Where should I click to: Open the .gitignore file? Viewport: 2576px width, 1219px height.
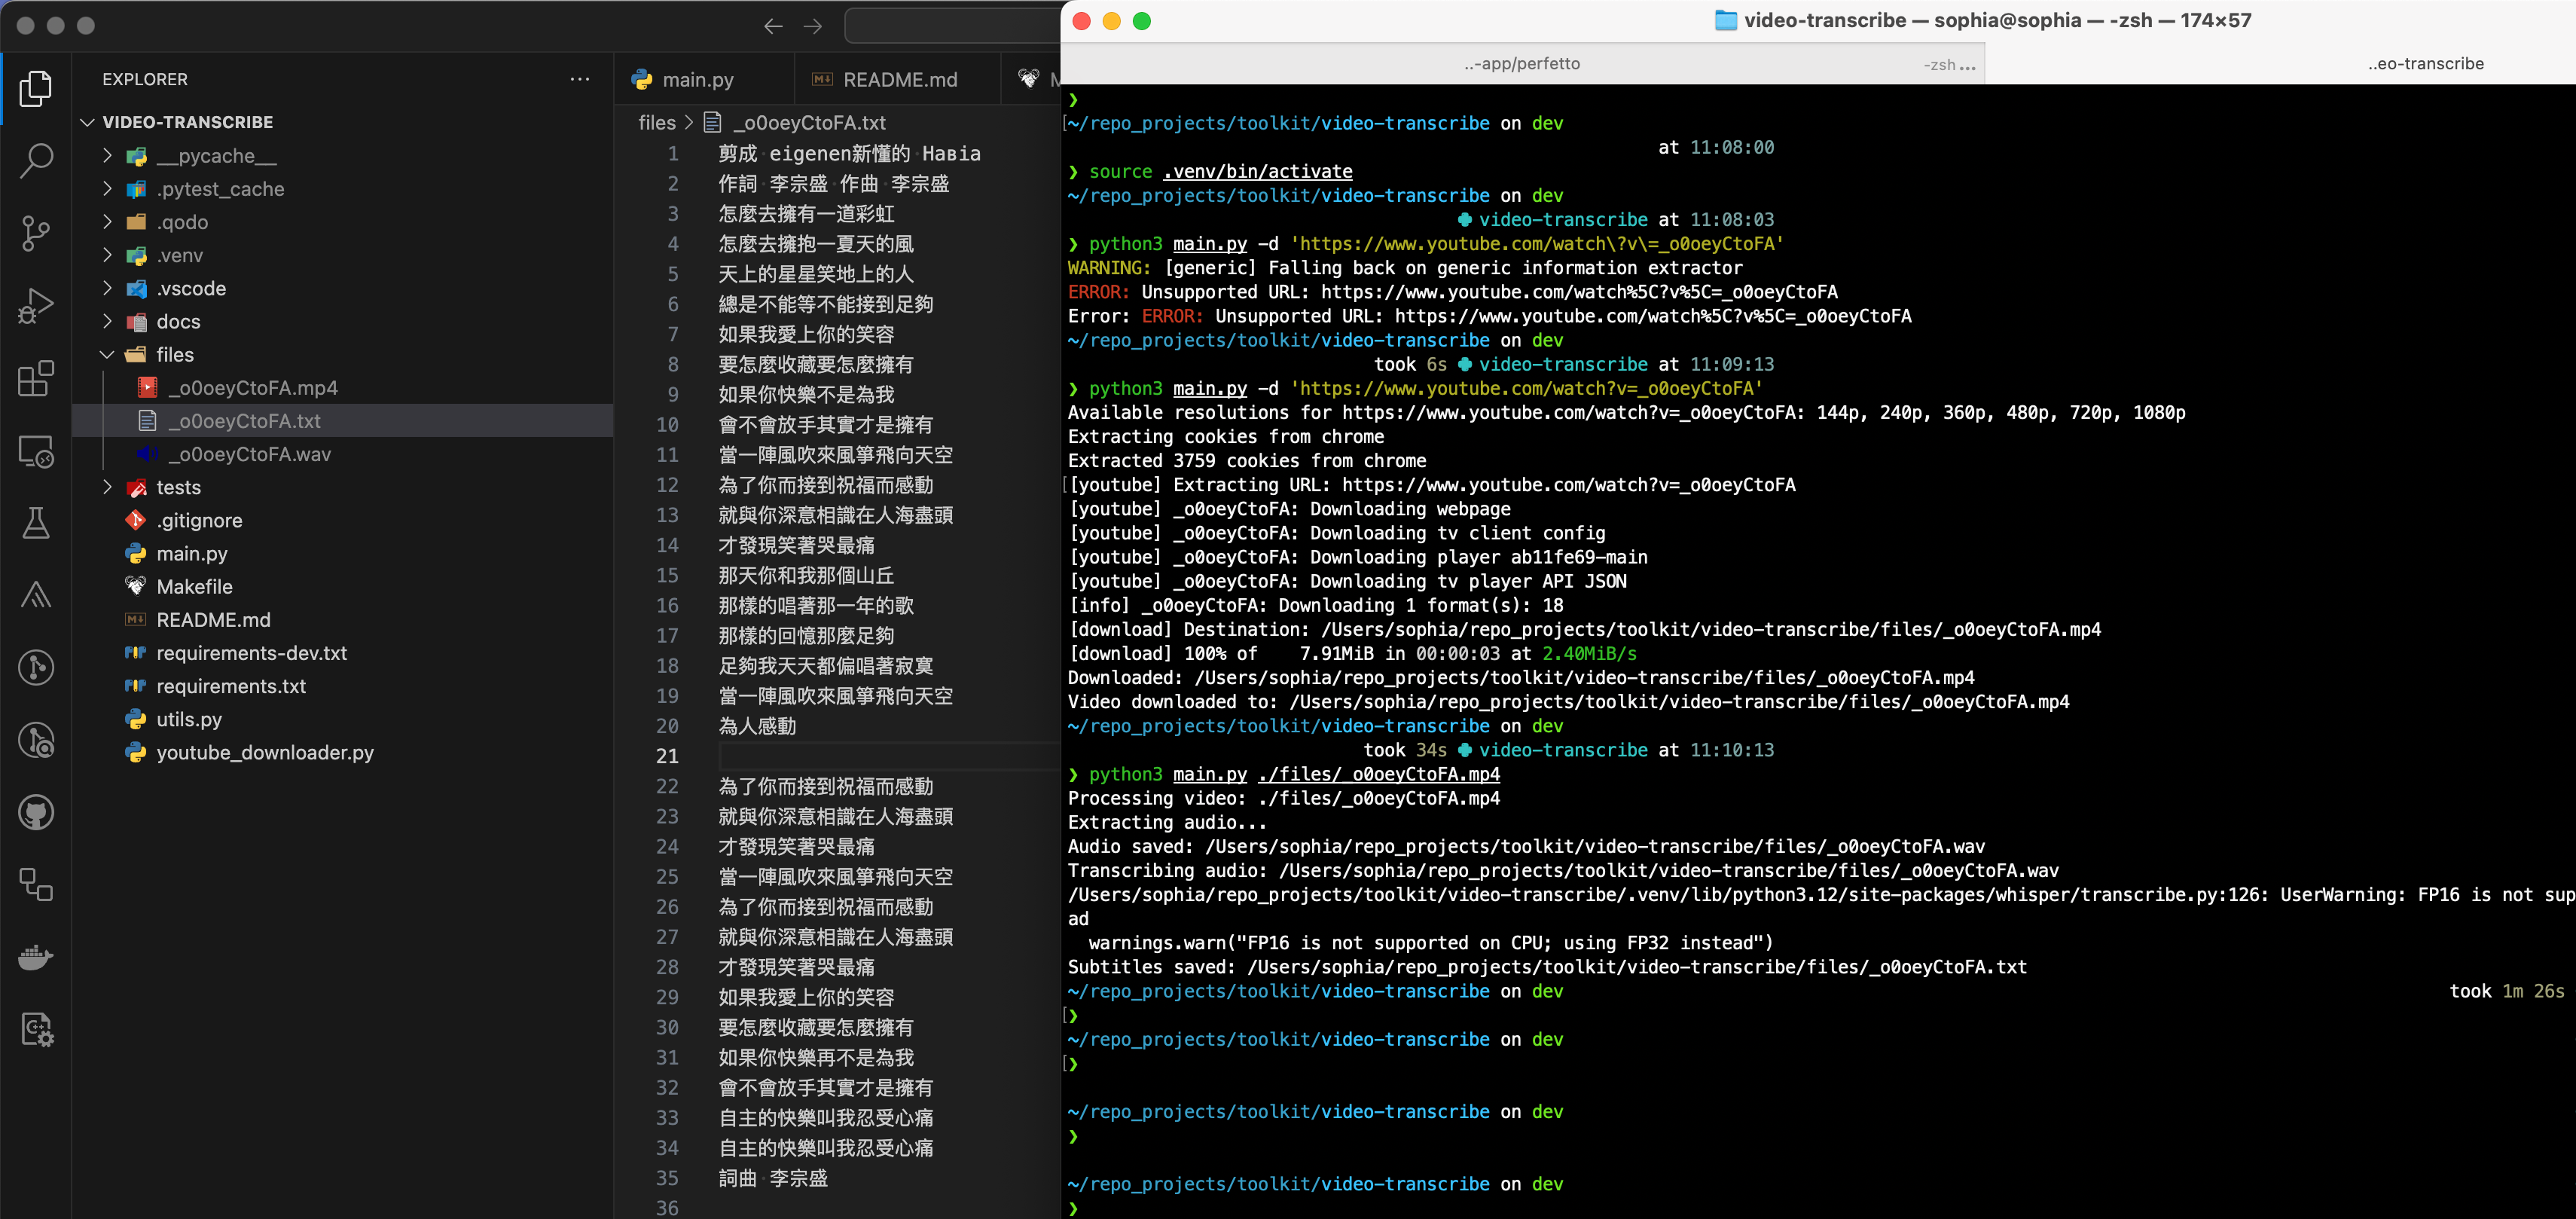click(x=342, y=520)
